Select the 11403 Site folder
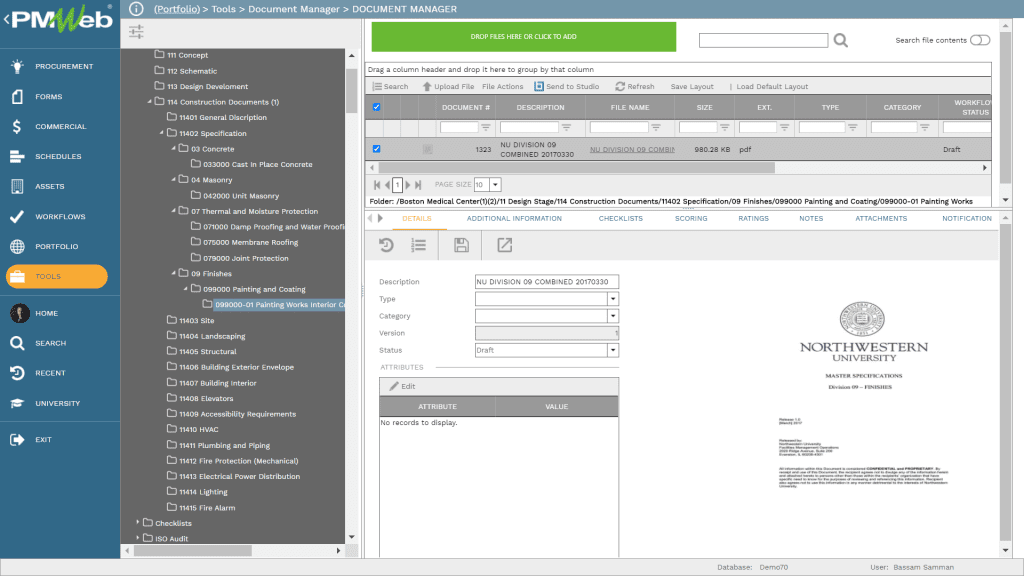This screenshot has height=576, width=1024. coord(197,321)
